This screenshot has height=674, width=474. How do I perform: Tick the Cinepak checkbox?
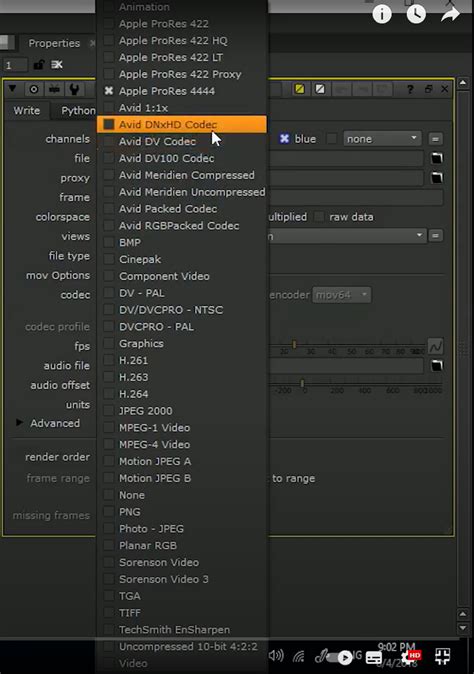(109, 259)
